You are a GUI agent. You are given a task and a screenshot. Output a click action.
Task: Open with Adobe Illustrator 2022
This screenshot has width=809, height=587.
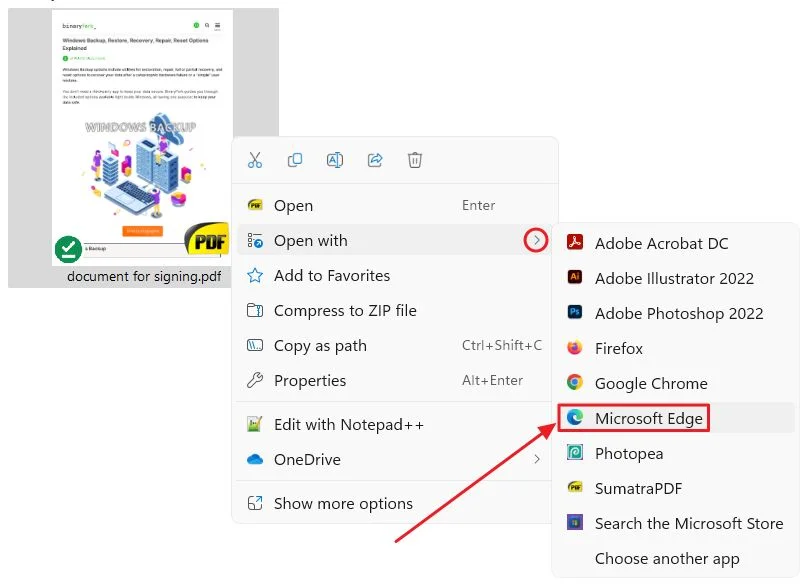click(x=676, y=278)
